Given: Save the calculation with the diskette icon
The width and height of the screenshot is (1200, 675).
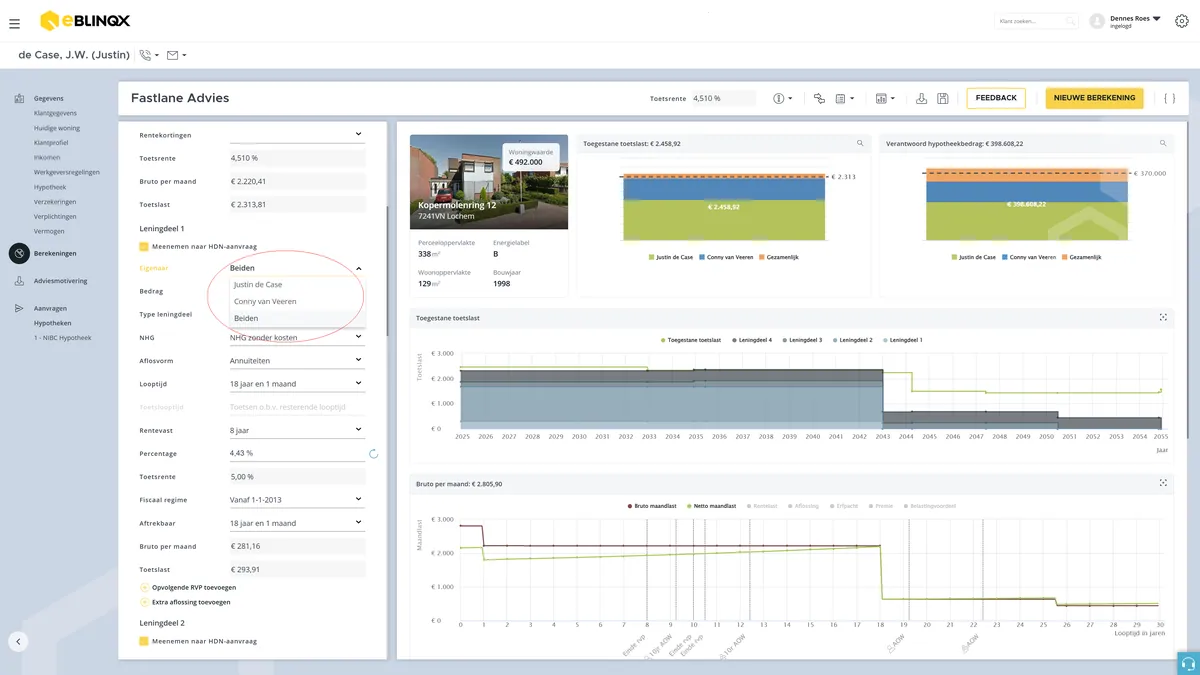Looking at the screenshot, I should [x=943, y=98].
